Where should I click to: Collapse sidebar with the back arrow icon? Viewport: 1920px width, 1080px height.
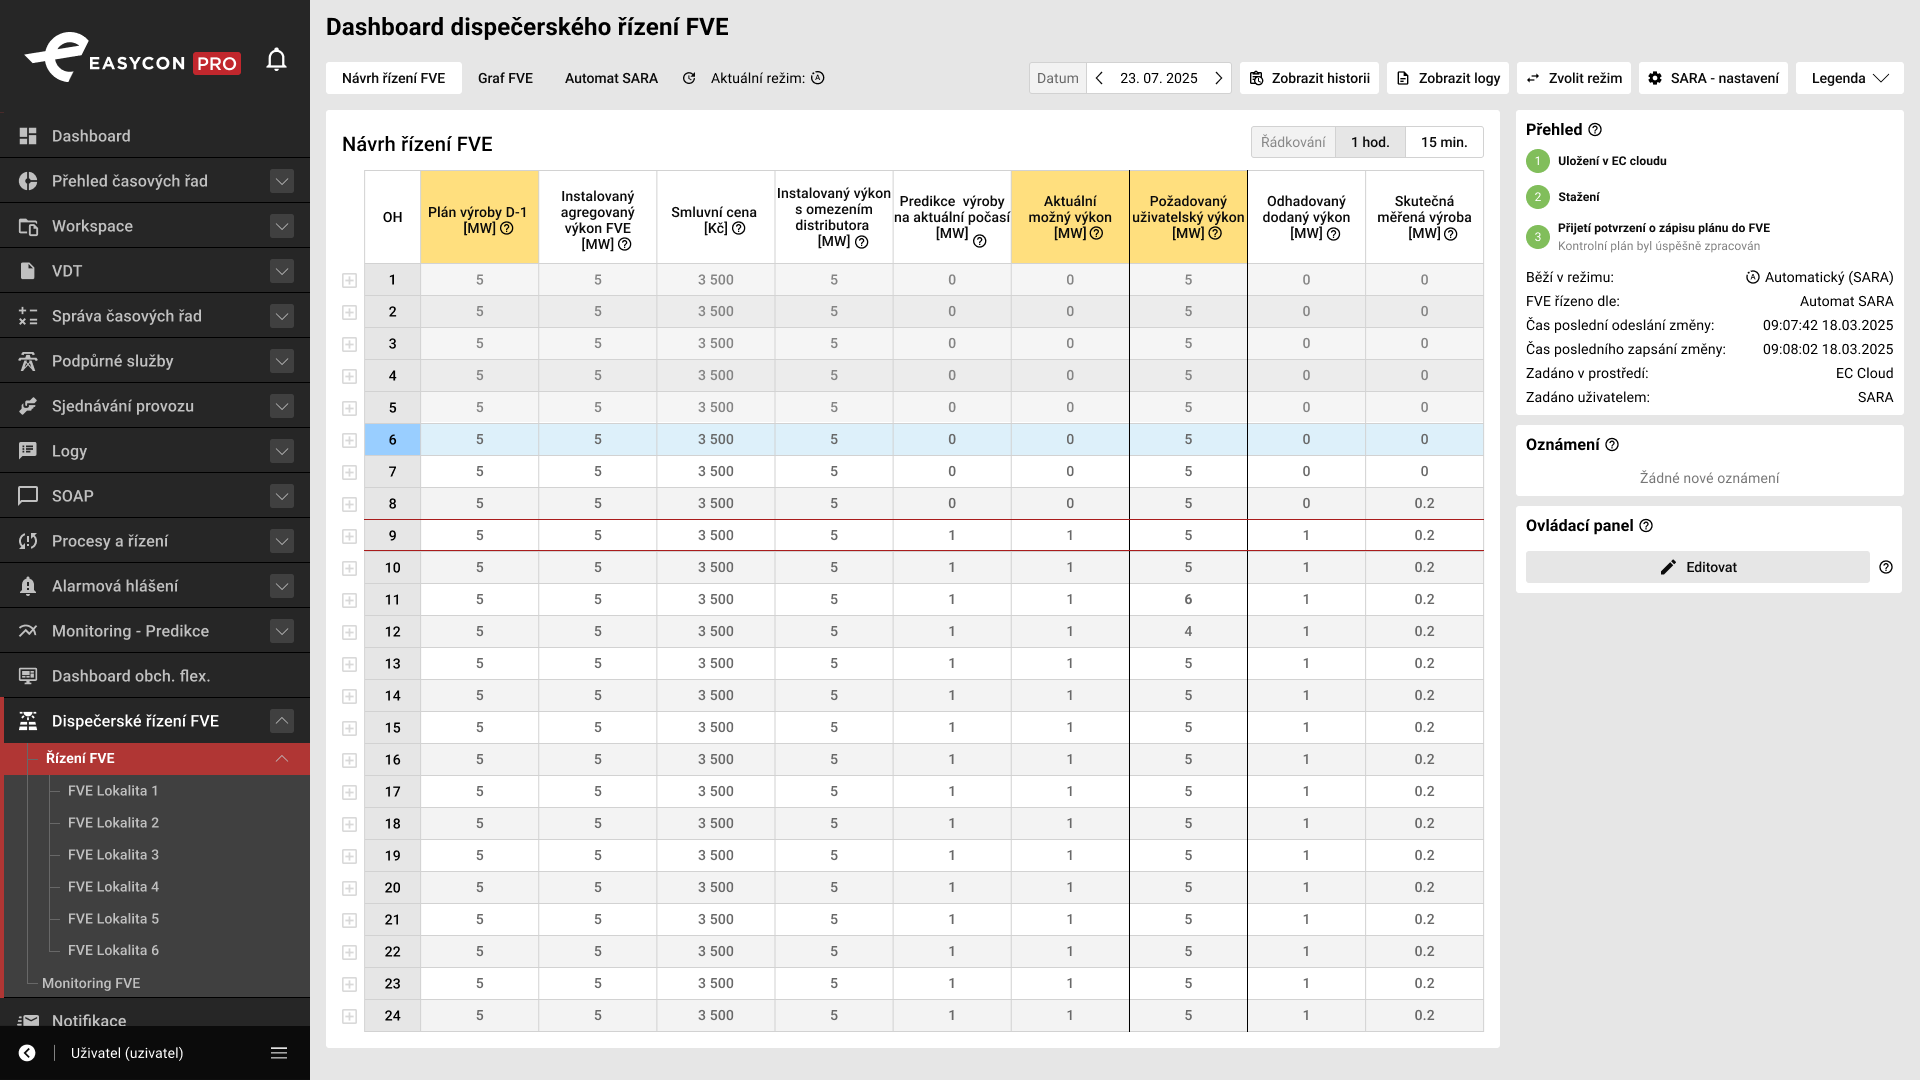point(27,1053)
